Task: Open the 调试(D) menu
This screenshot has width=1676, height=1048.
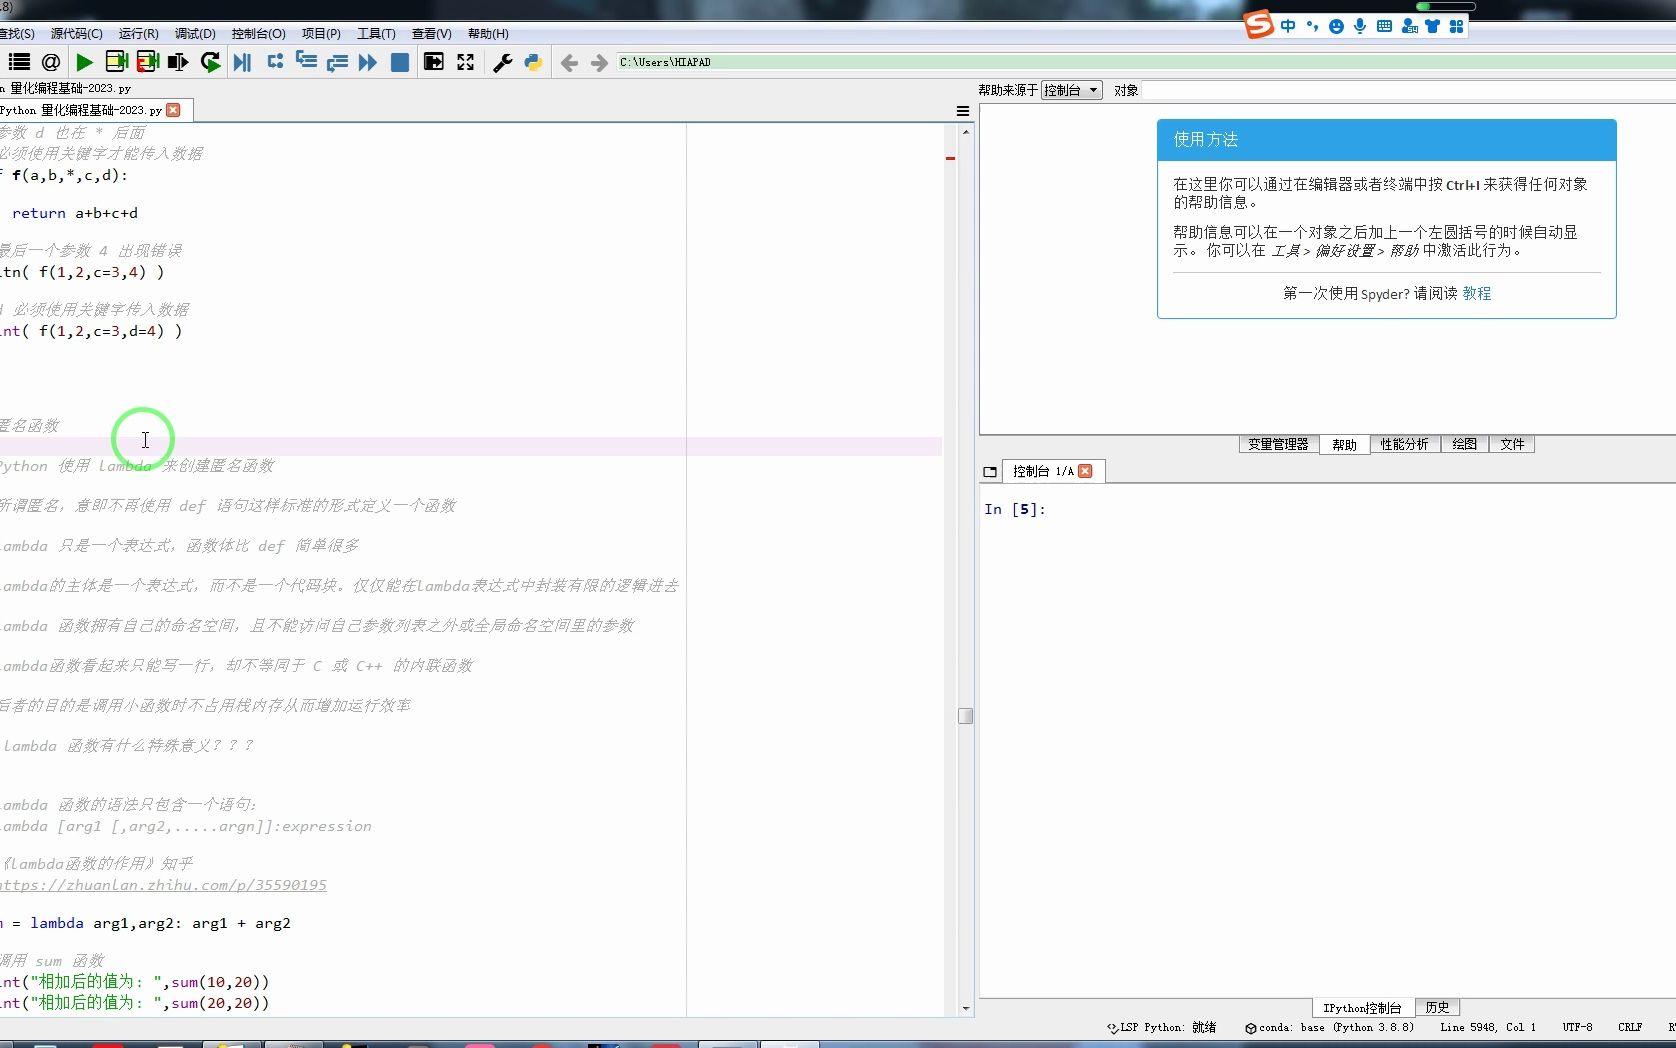Action: coord(195,33)
